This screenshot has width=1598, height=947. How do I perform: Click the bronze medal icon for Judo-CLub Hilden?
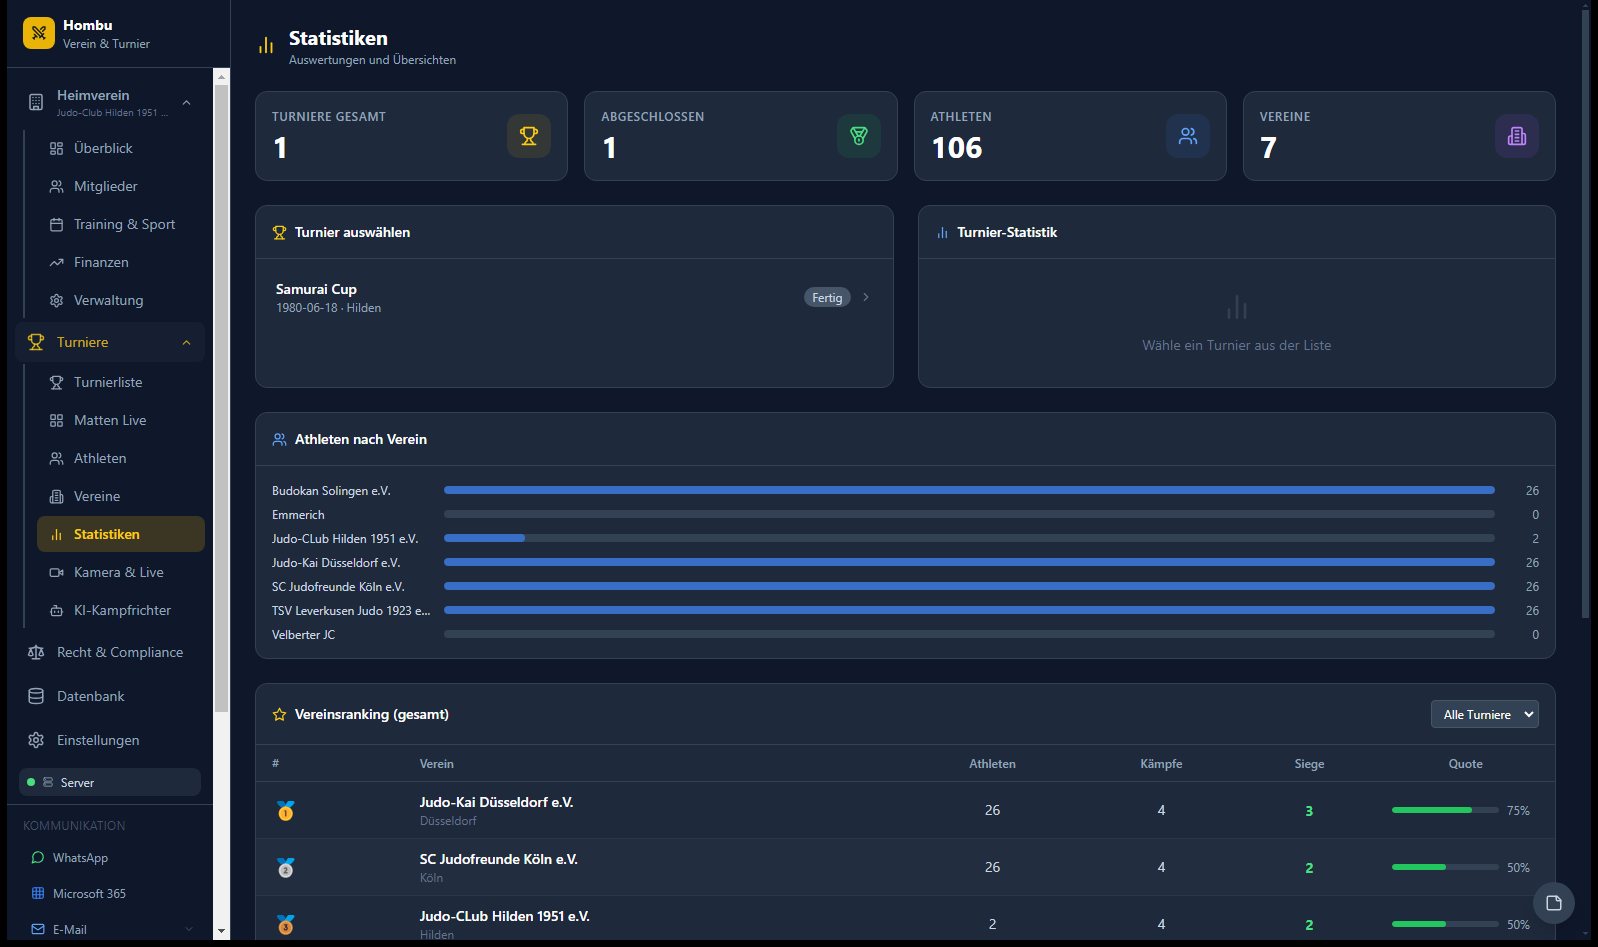285,924
